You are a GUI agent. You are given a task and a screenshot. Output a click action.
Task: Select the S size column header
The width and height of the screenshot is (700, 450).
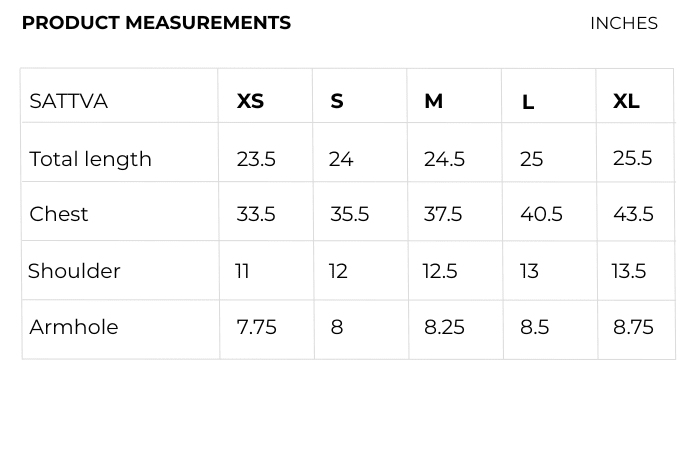337,101
